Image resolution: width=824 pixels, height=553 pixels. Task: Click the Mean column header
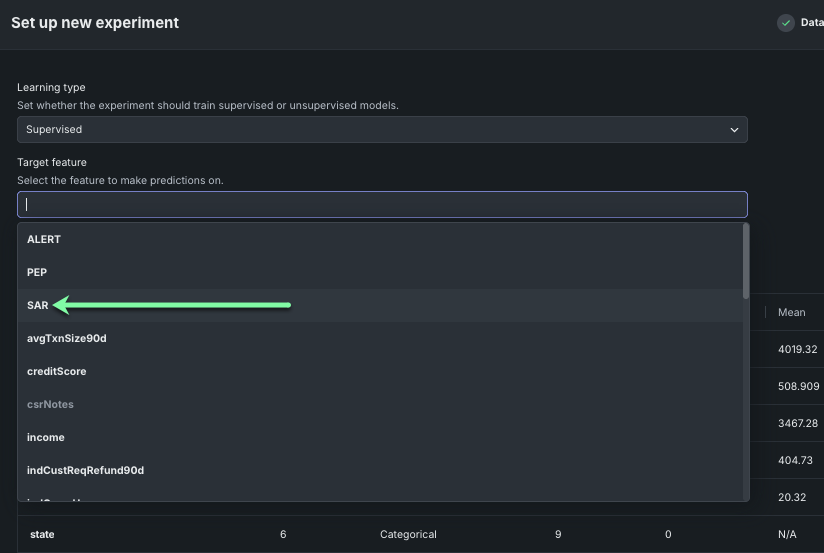(791, 312)
